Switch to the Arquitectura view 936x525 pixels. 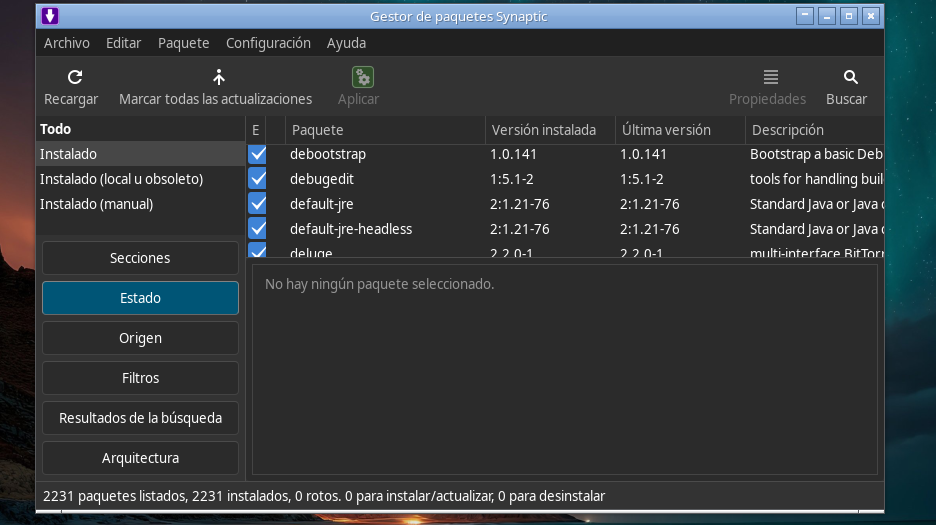[140, 458]
